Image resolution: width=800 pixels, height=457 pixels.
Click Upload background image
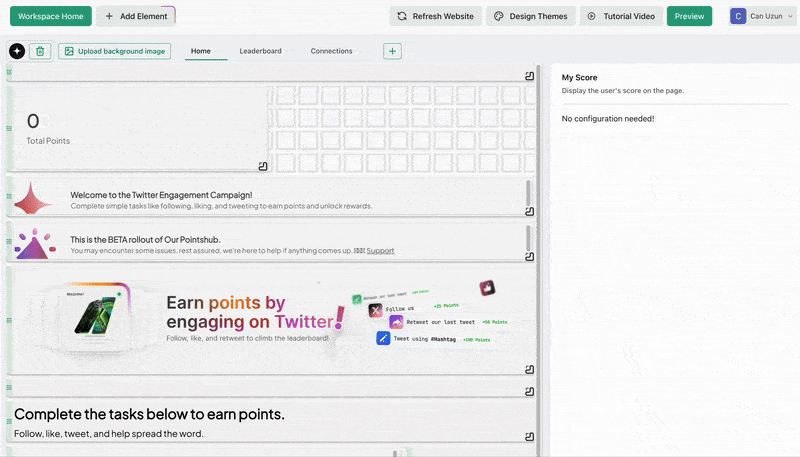114,51
